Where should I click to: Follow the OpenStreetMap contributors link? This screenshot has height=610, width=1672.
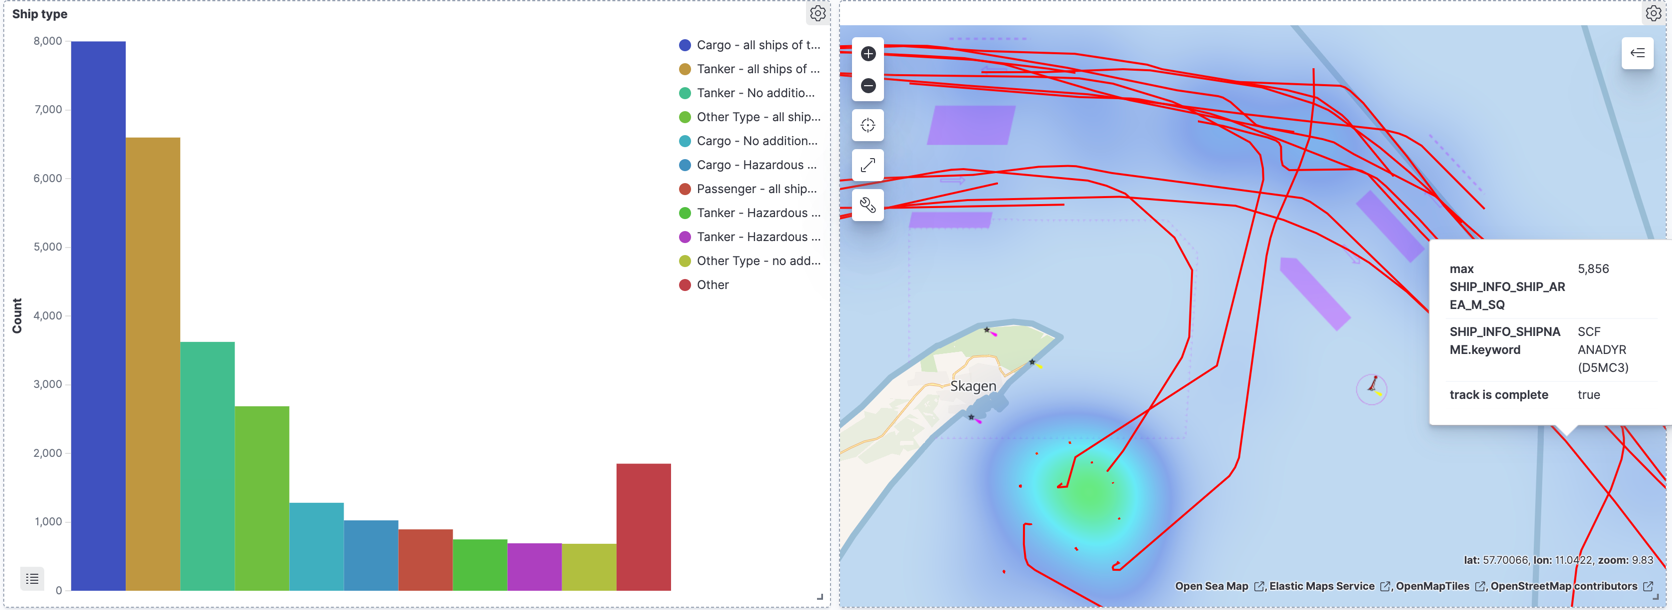pos(1563,587)
